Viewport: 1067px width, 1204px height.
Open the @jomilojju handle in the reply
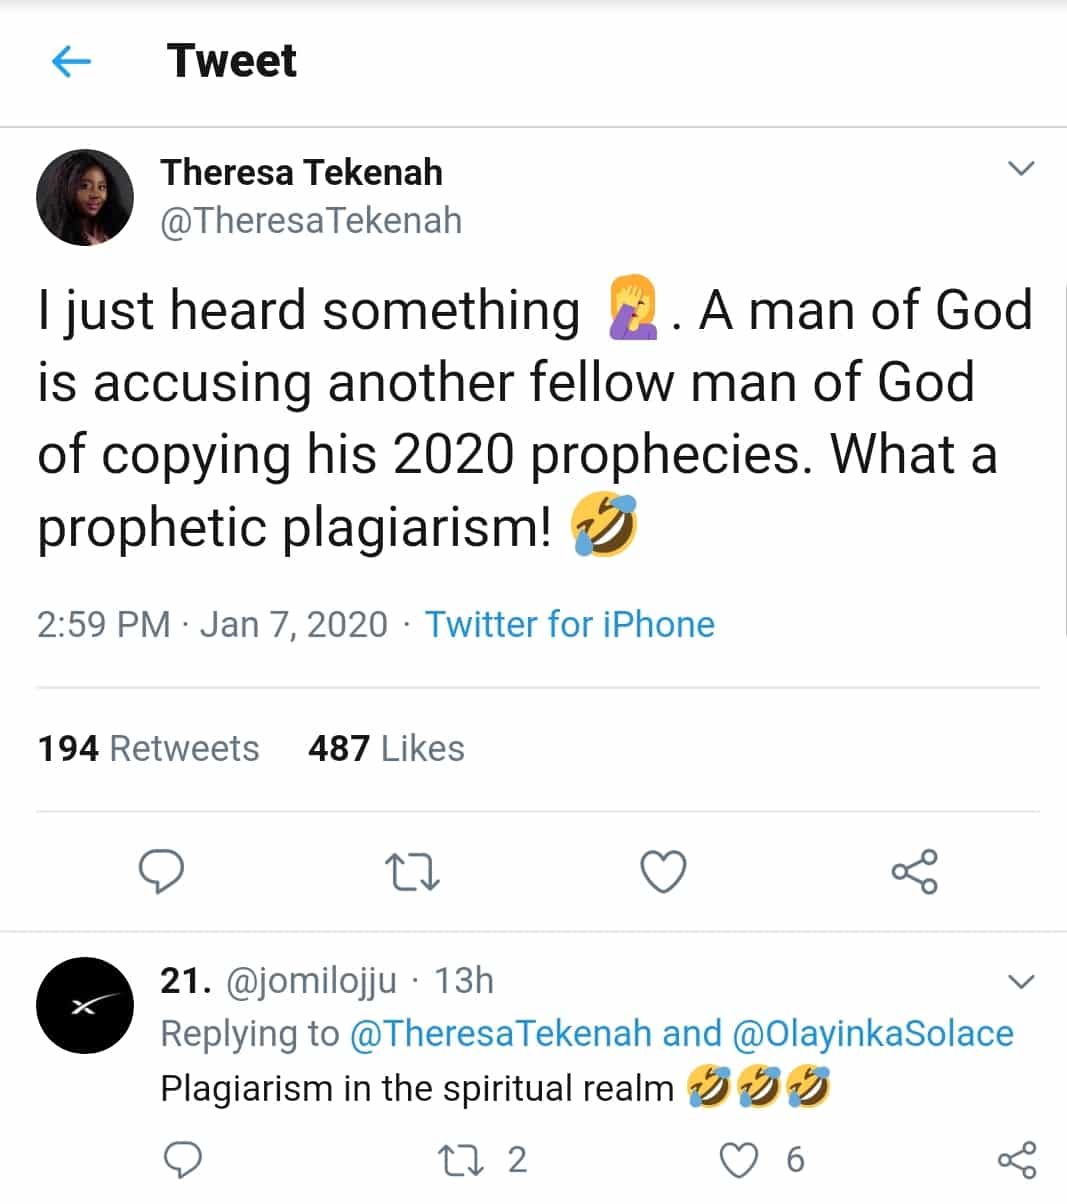click(312, 981)
